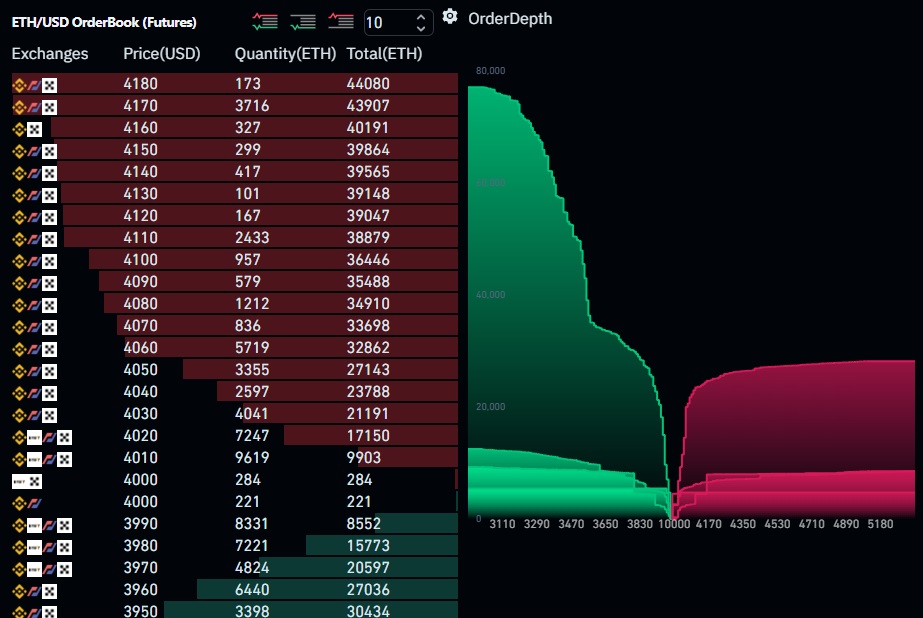
Task: Click the 80,000 y-axis label
Action: (x=490, y=71)
